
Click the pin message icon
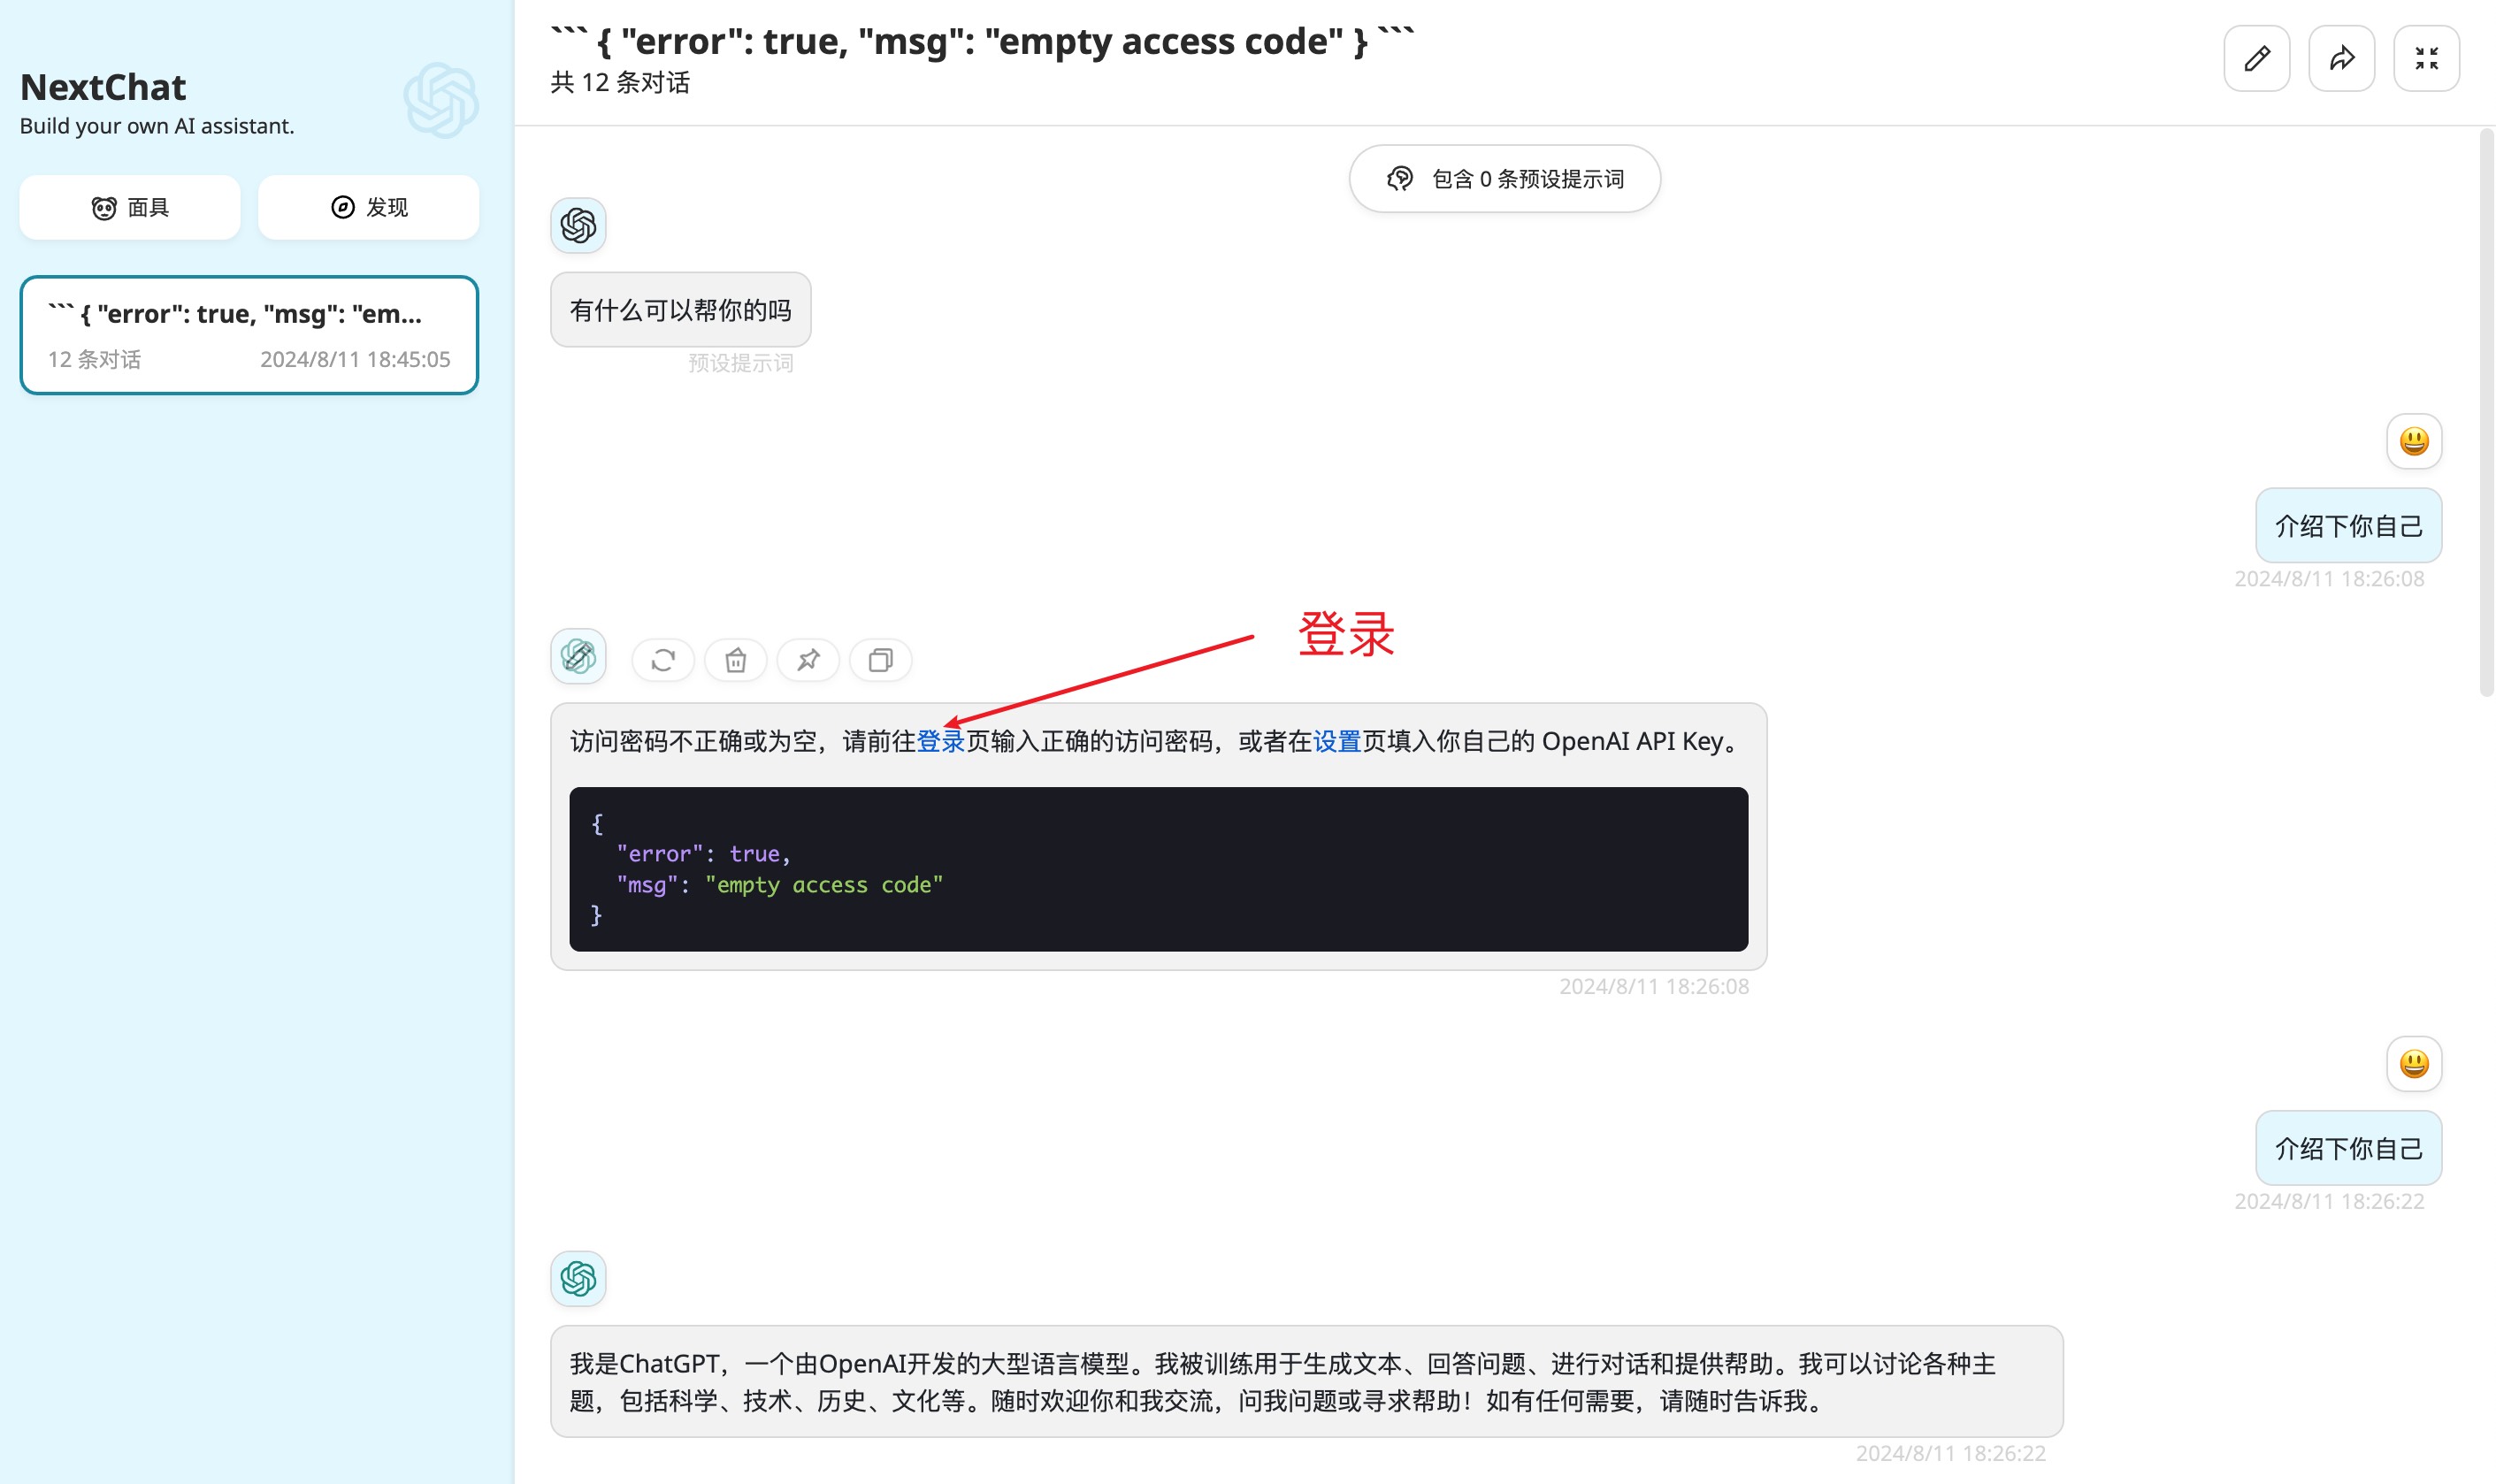click(x=808, y=660)
